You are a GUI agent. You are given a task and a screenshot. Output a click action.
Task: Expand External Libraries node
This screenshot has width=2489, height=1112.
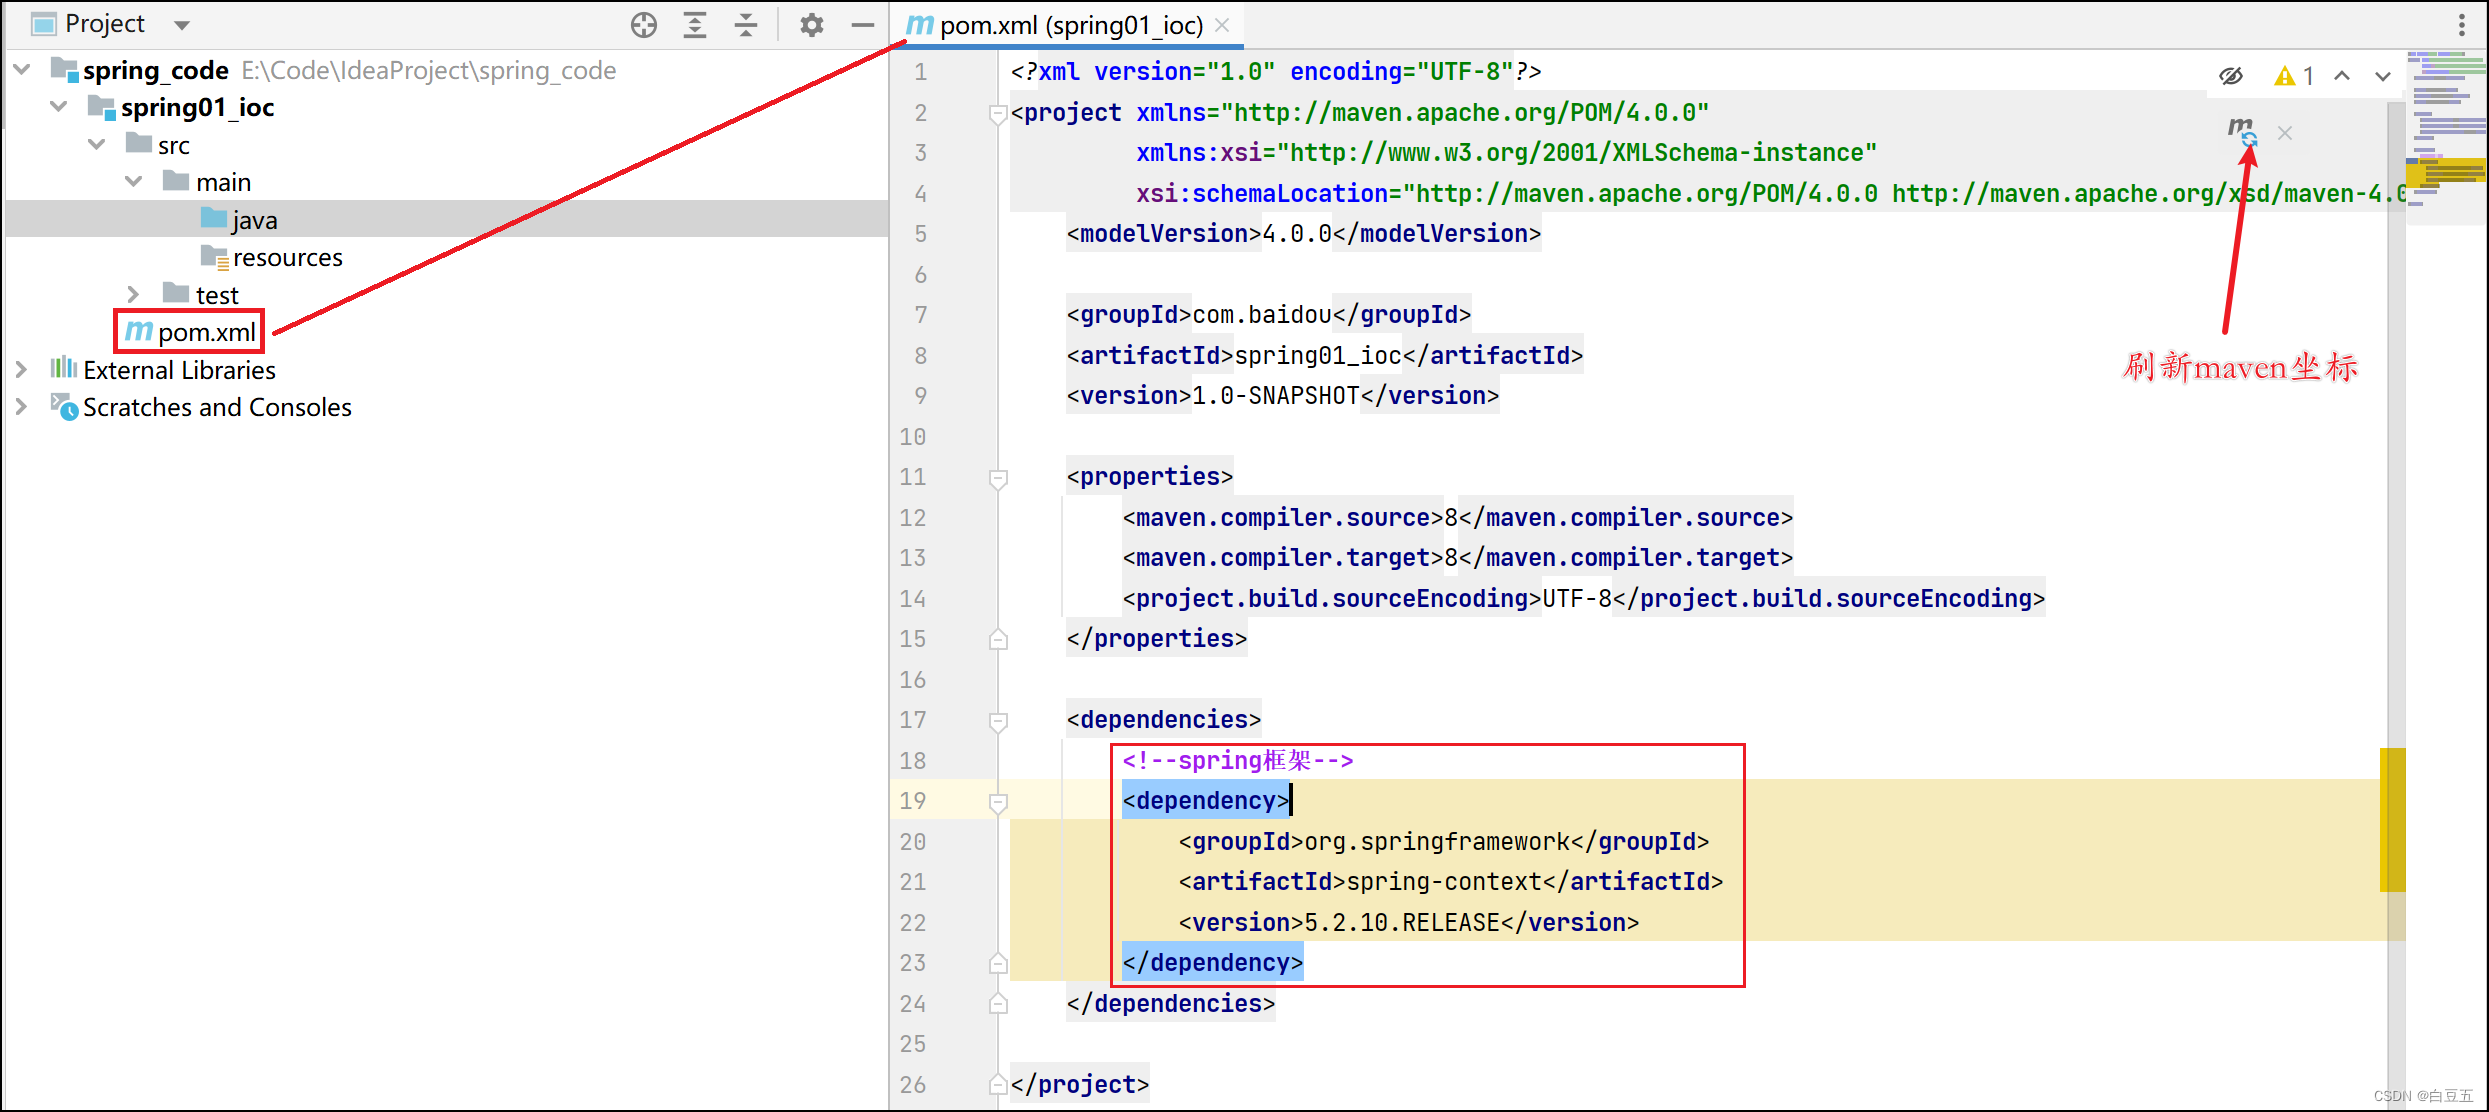21,369
